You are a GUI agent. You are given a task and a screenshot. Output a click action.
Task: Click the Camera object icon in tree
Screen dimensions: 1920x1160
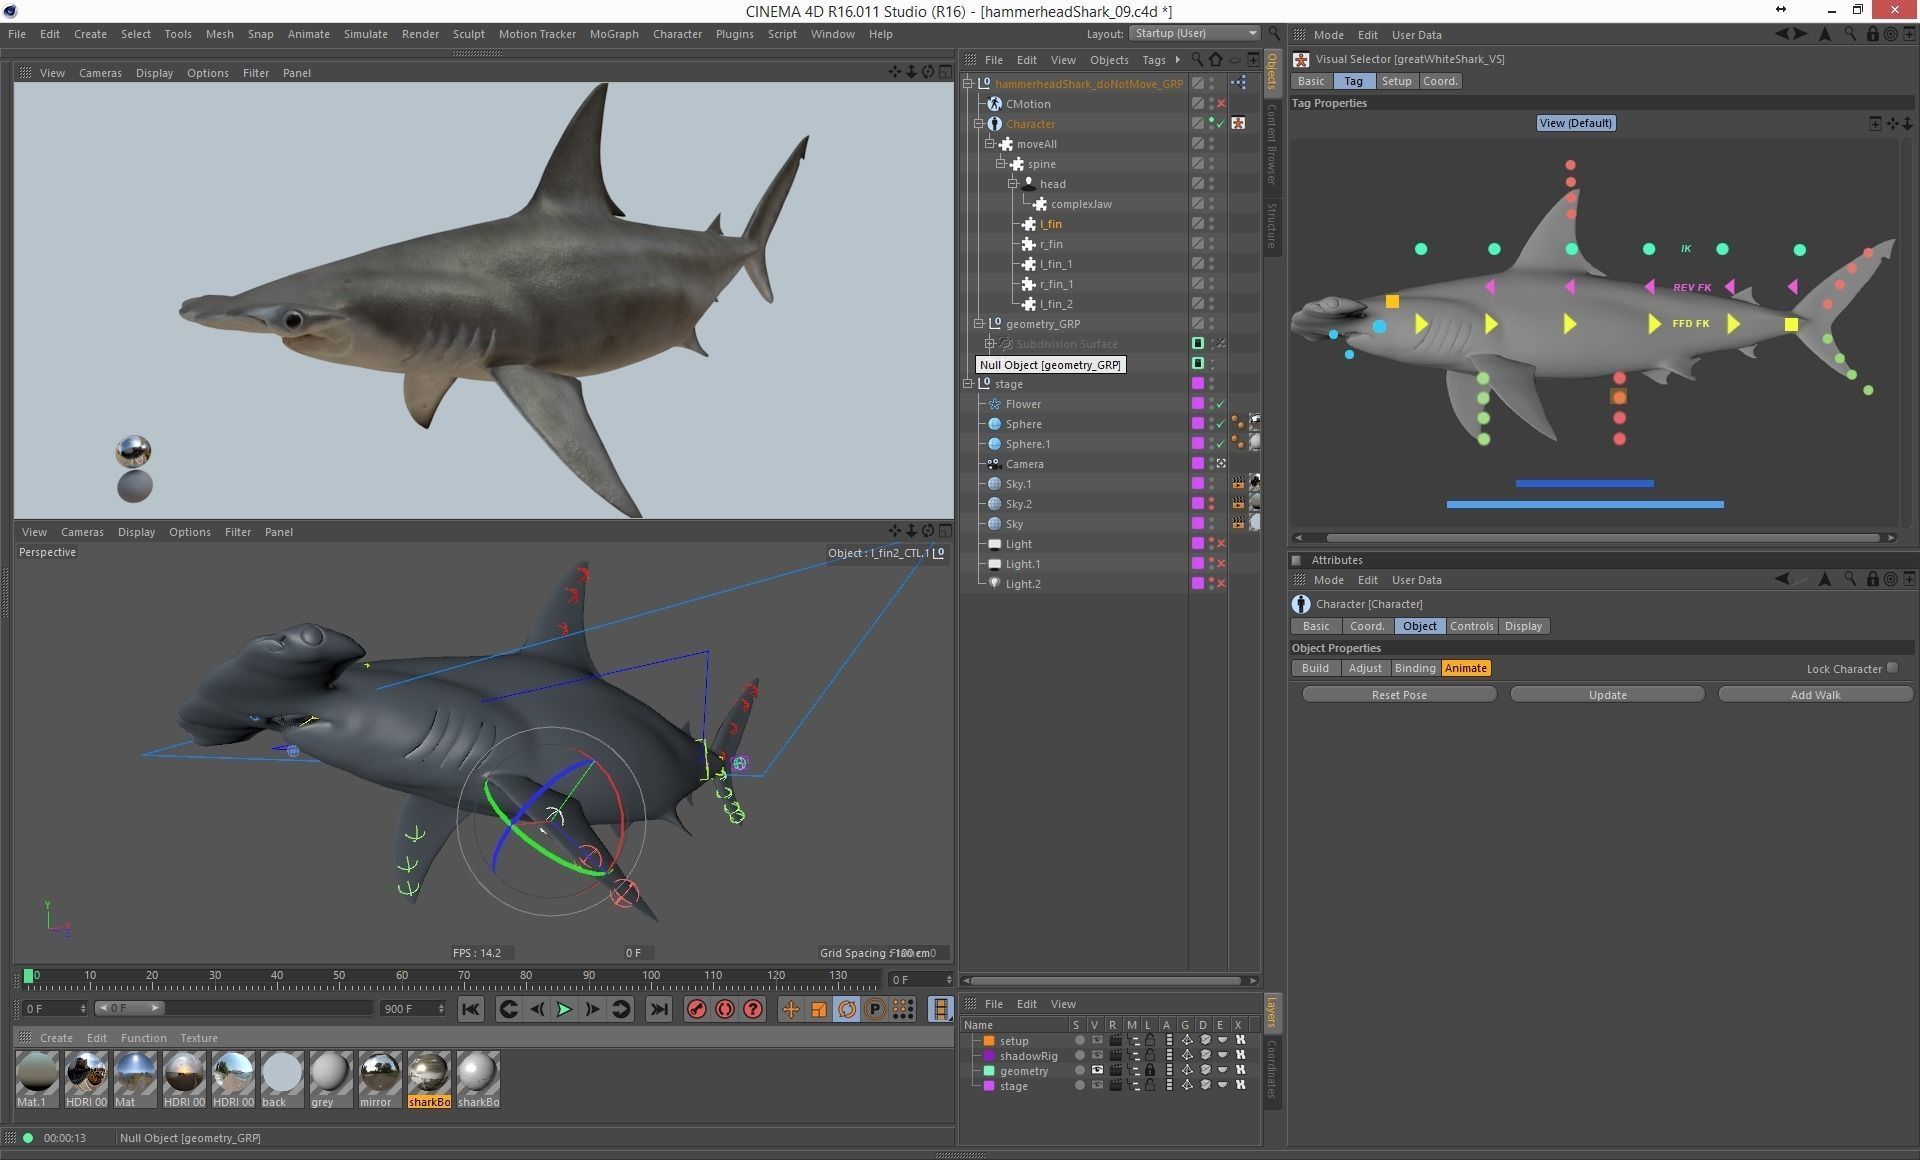(994, 464)
